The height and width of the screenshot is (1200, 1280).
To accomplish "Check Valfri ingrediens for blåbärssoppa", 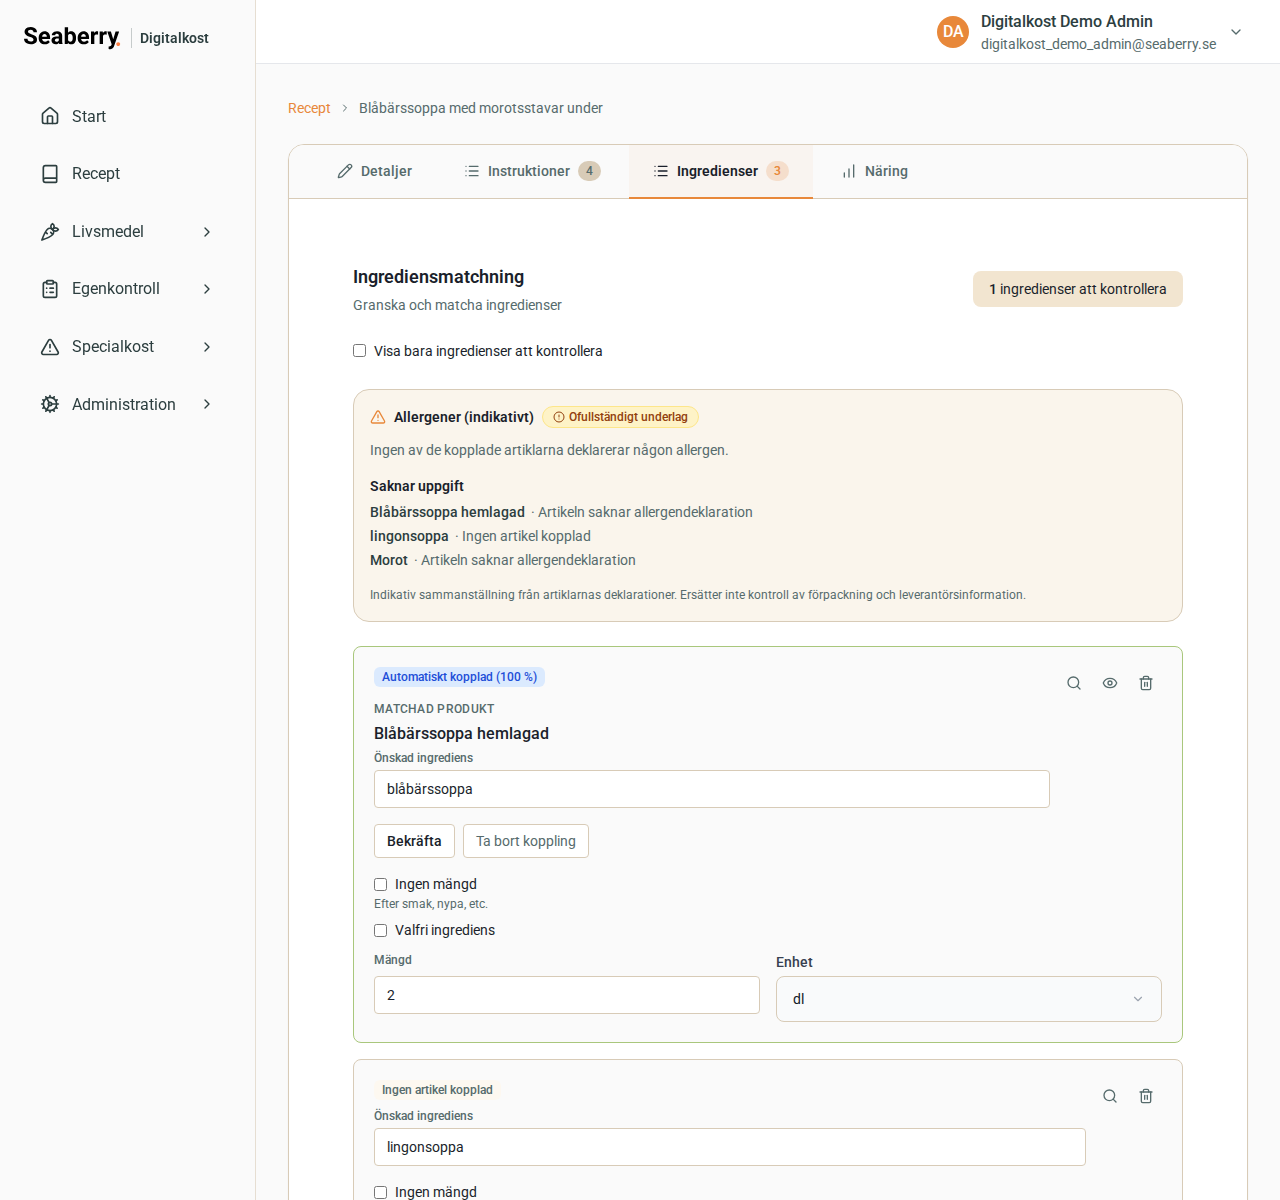I will pos(381,930).
